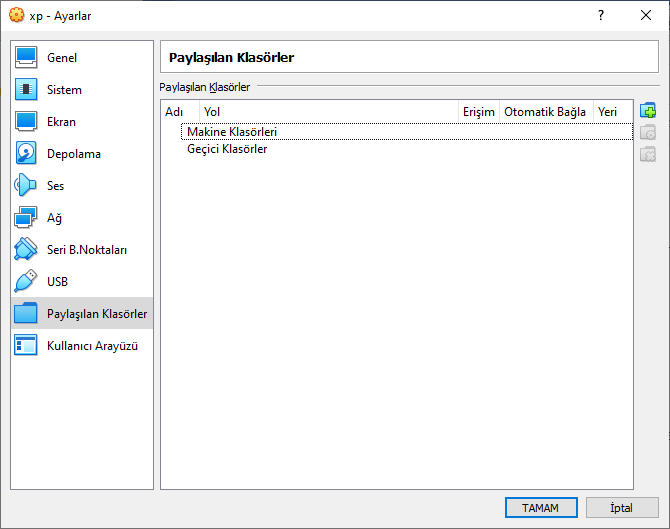
Task: Click the VirtualBox gear icon in title bar
Action: [x=16, y=15]
